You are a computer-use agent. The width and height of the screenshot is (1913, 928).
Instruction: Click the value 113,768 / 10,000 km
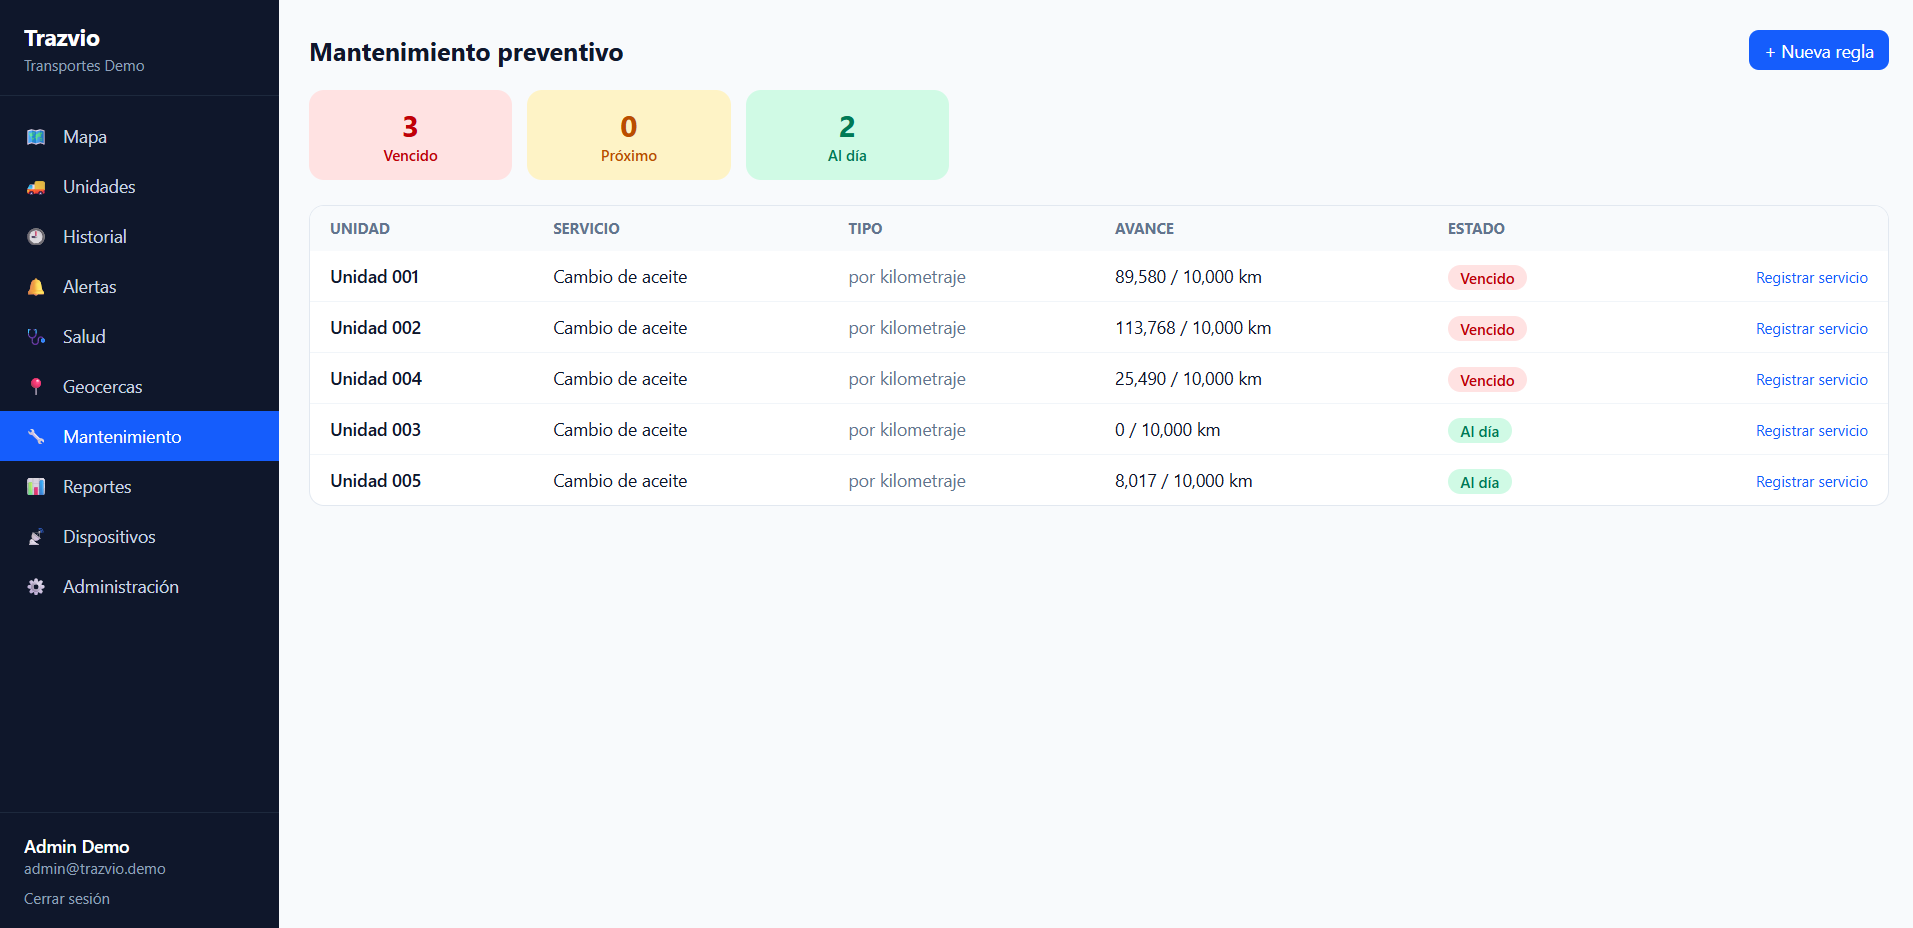pos(1193,328)
